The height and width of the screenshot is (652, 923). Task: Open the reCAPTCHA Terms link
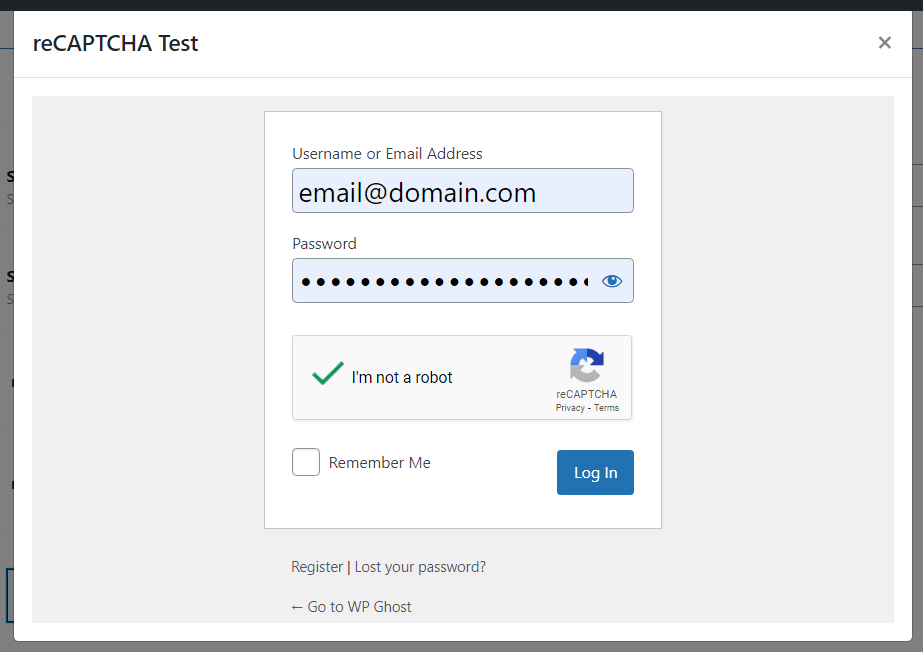[x=606, y=408]
